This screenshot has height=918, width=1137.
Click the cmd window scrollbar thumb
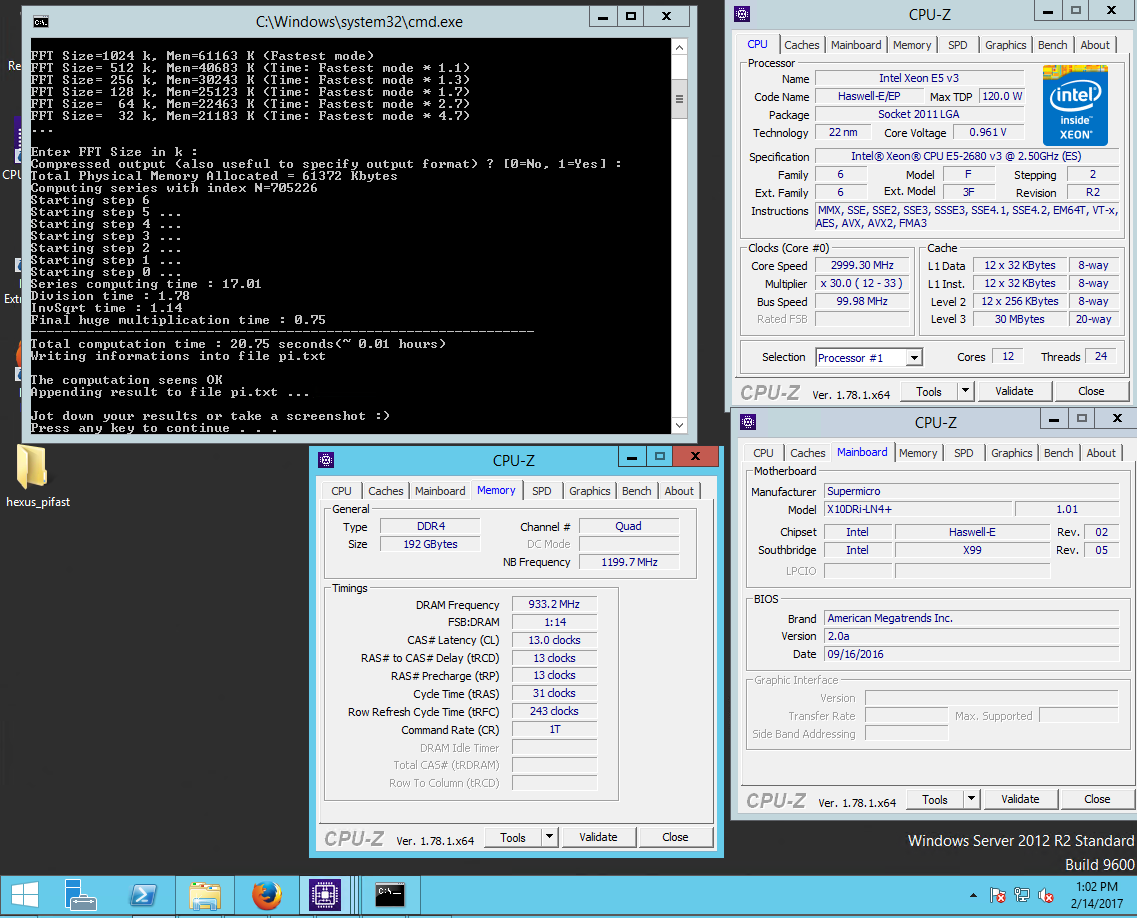(679, 99)
